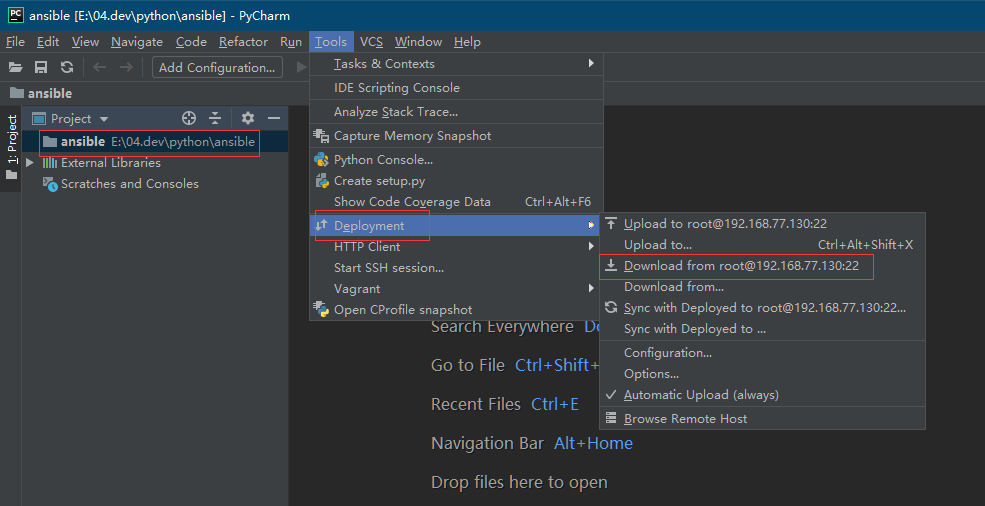This screenshot has width=985, height=506.
Task: Click the Browse Remote Host icon
Action: coord(611,419)
